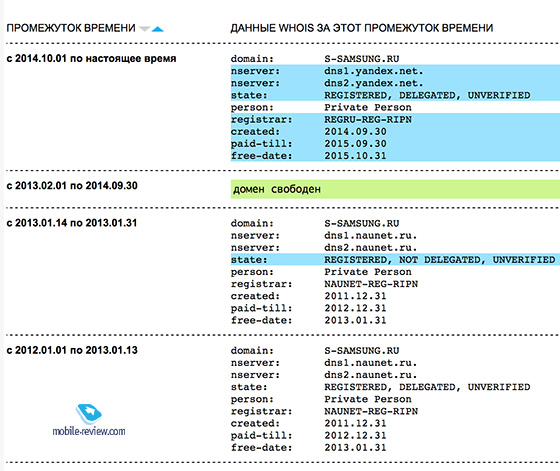Click the created 2014.09.30 row
This screenshot has height=471, width=560.
395,131
